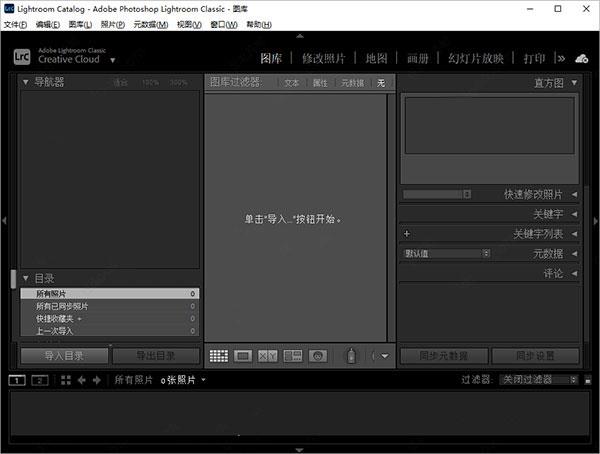Screen dimensions: 600x454
Task: Open survey view icon in the toolbar
Action: pos(293,356)
